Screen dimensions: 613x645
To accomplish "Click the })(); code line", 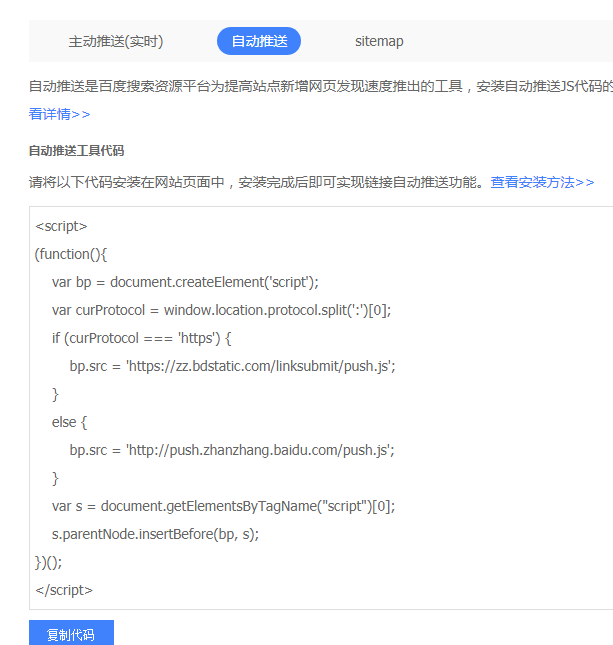I will click(x=49, y=562).
